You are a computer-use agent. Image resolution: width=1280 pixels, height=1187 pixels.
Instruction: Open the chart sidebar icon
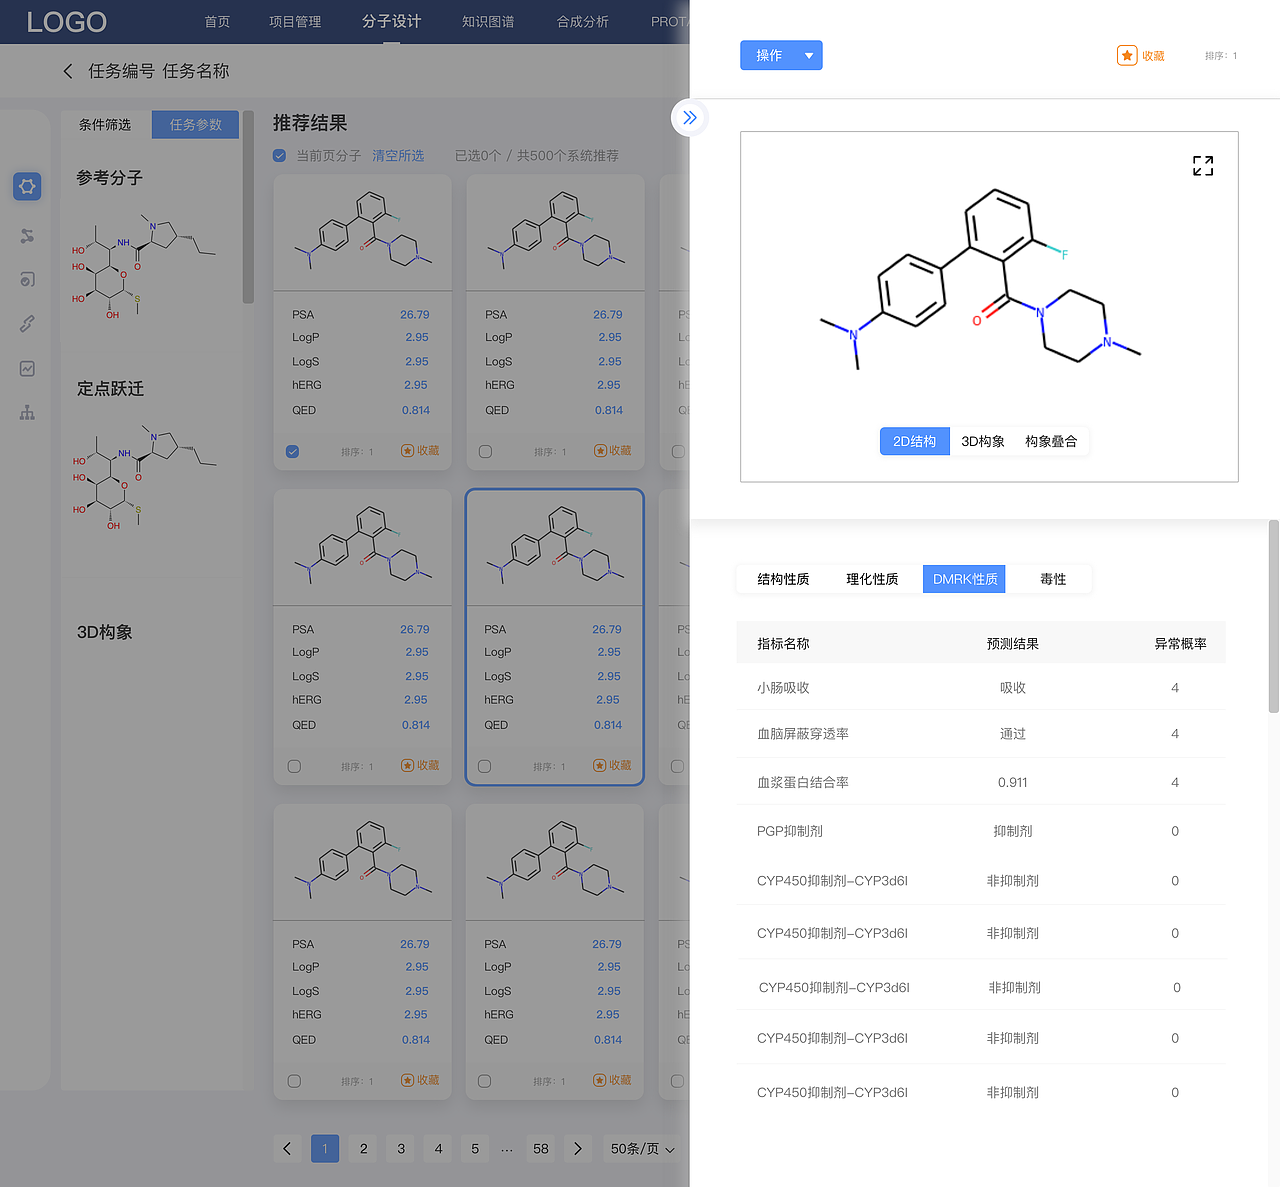[x=27, y=369]
